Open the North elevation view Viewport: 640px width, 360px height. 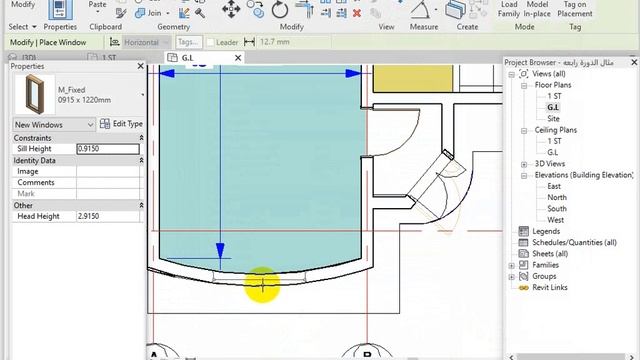point(557,198)
